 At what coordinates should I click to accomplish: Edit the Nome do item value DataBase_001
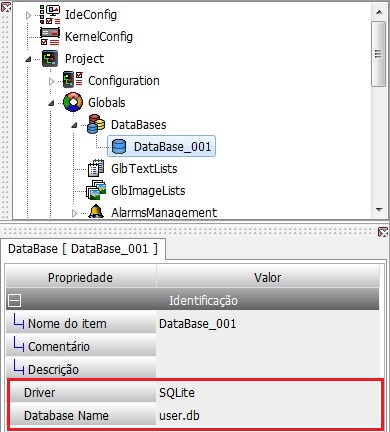268,324
